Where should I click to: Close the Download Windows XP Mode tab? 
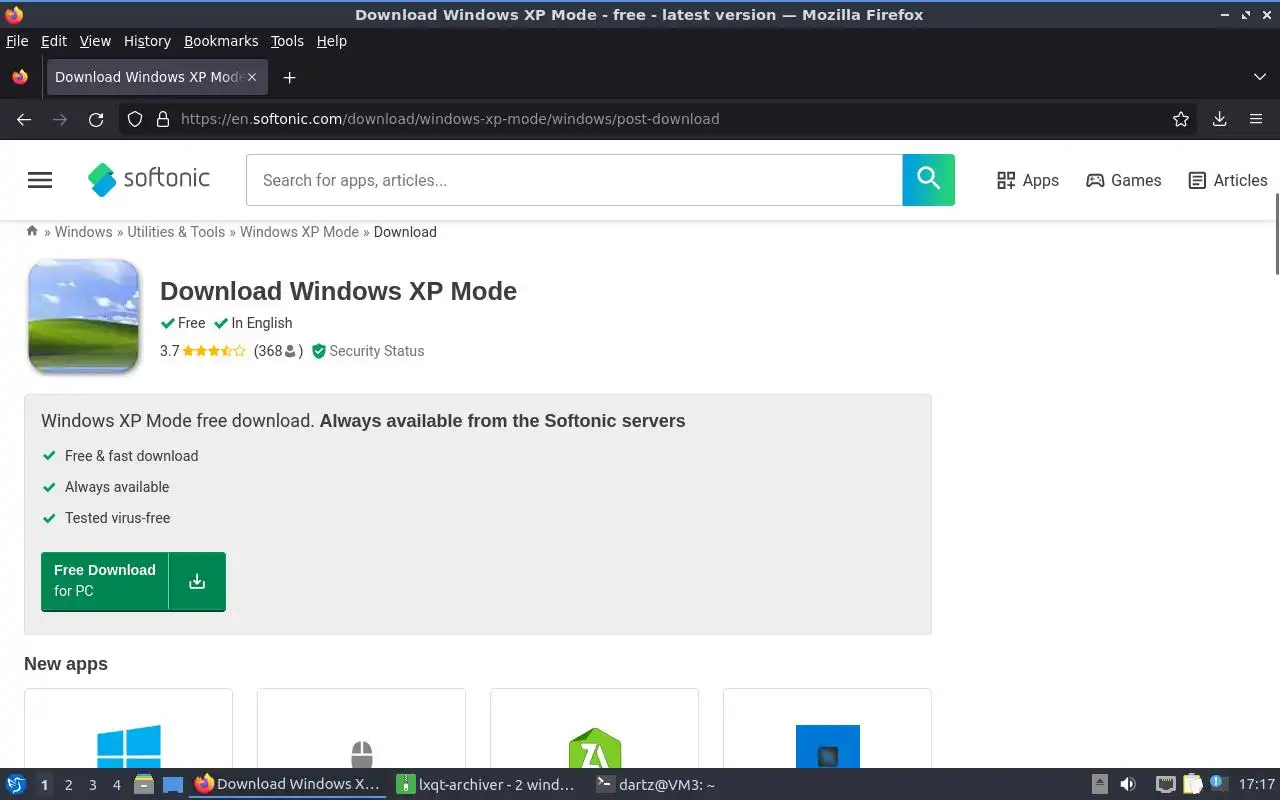252,77
